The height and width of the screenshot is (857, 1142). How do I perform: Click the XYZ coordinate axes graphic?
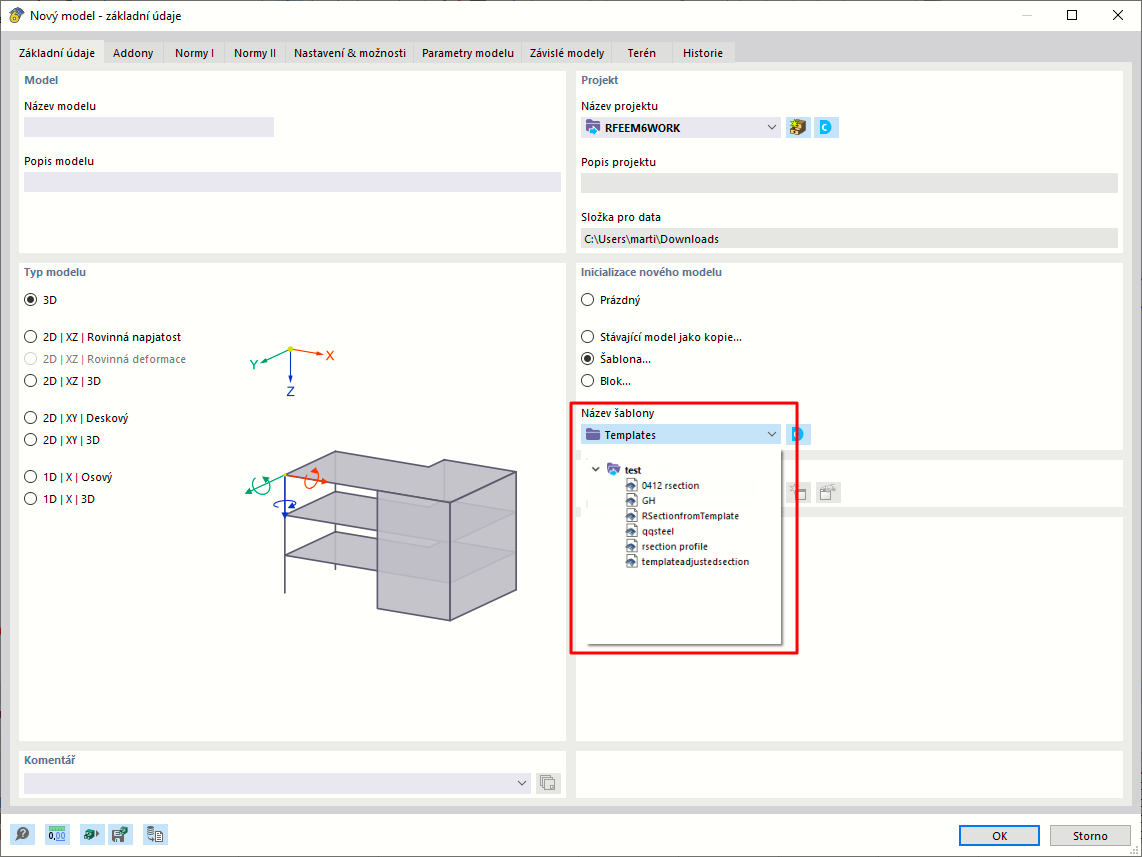click(291, 371)
